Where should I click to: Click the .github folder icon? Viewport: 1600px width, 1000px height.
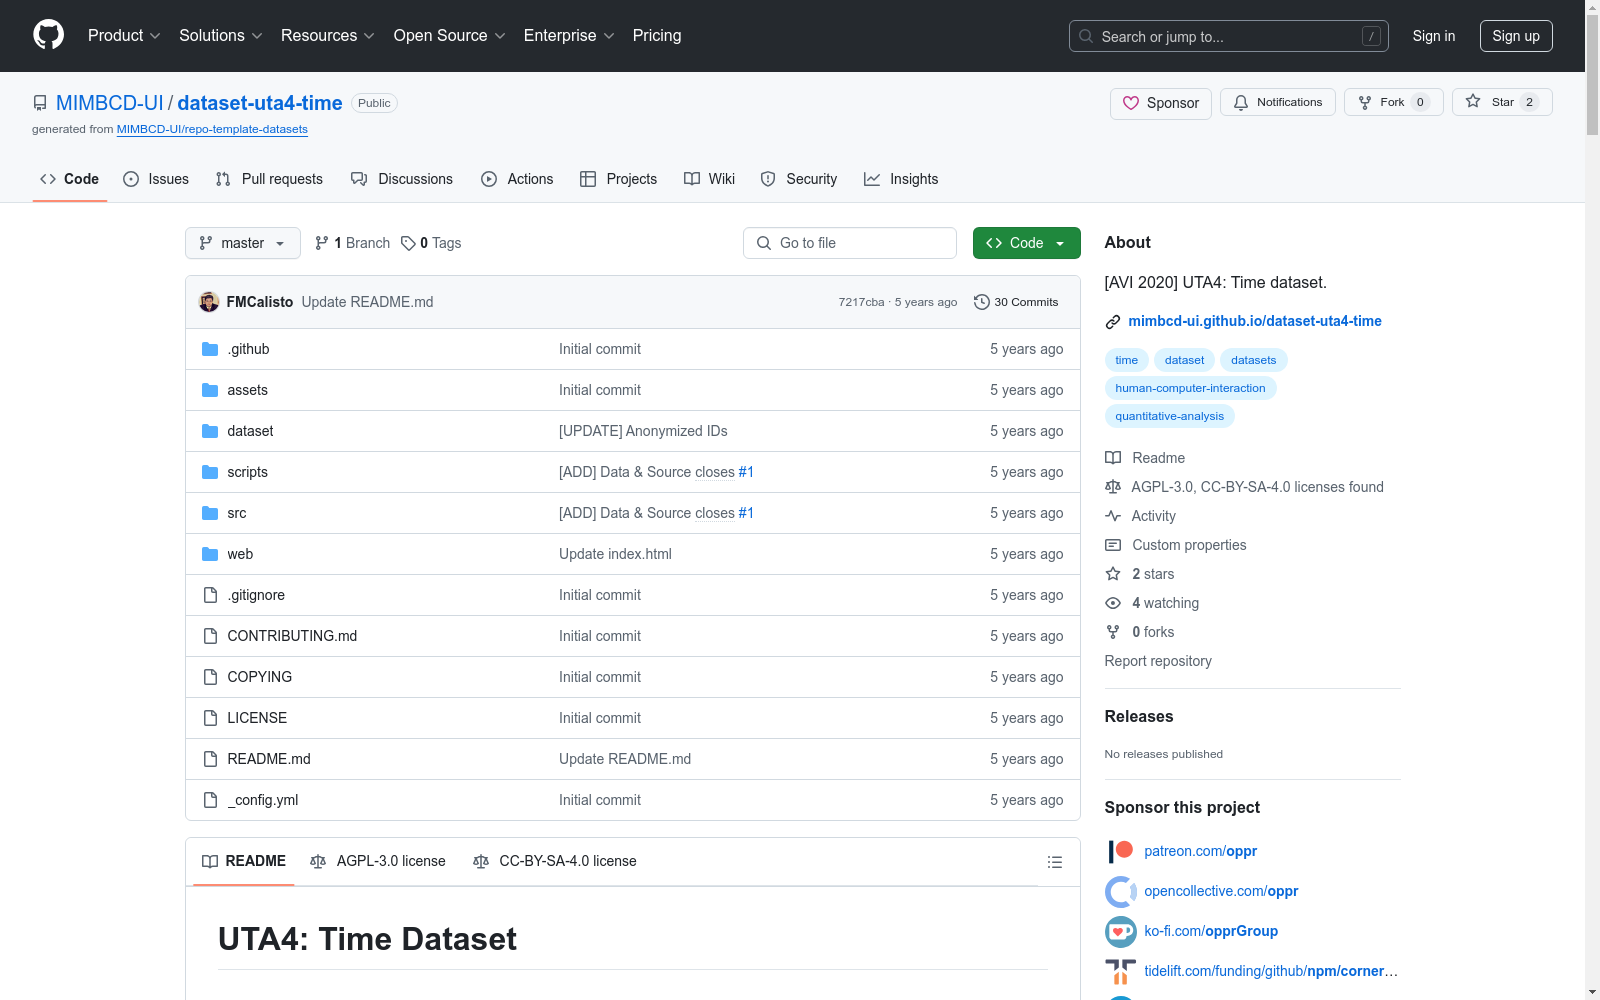coord(210,349)
